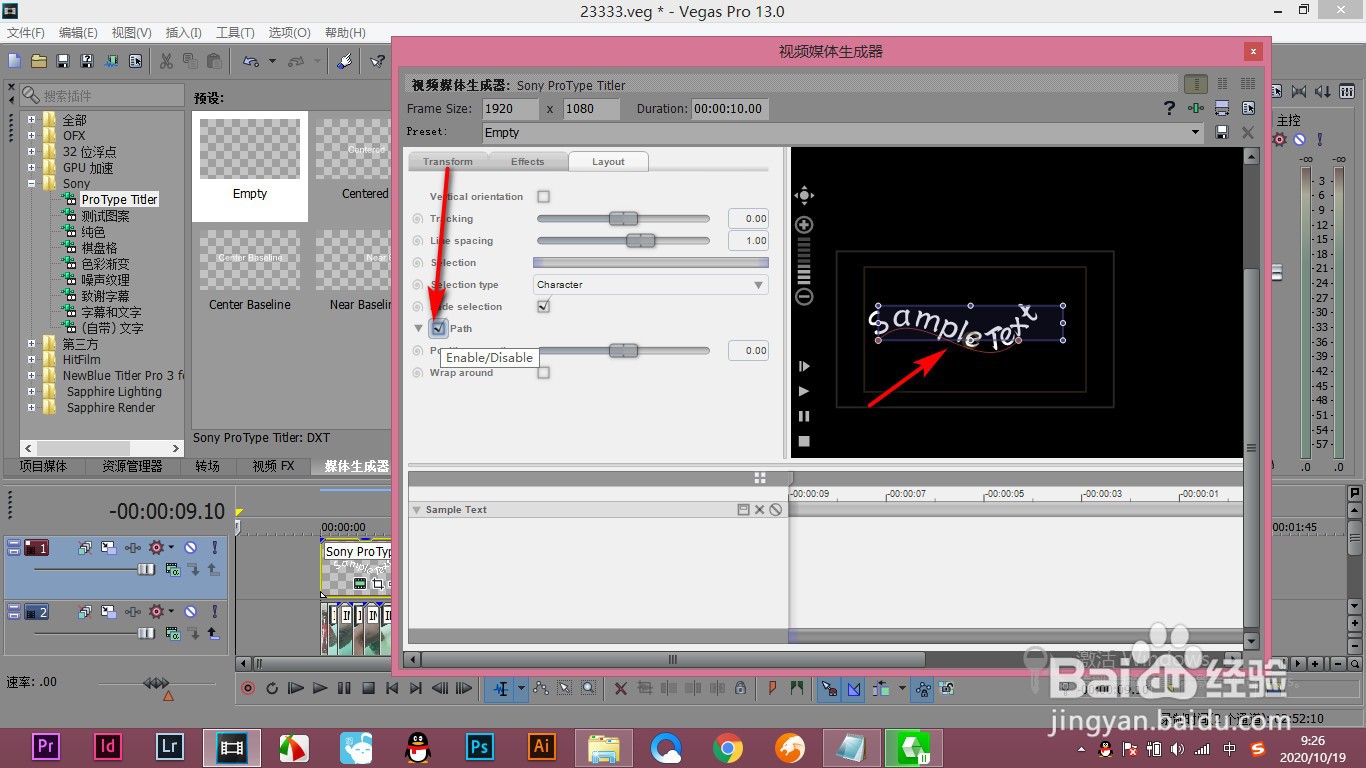The height and width of the screenshot is (768, 1366).
Task: Save preset using floppy icon beside Preset
Action: click(x=1221, y=132)
